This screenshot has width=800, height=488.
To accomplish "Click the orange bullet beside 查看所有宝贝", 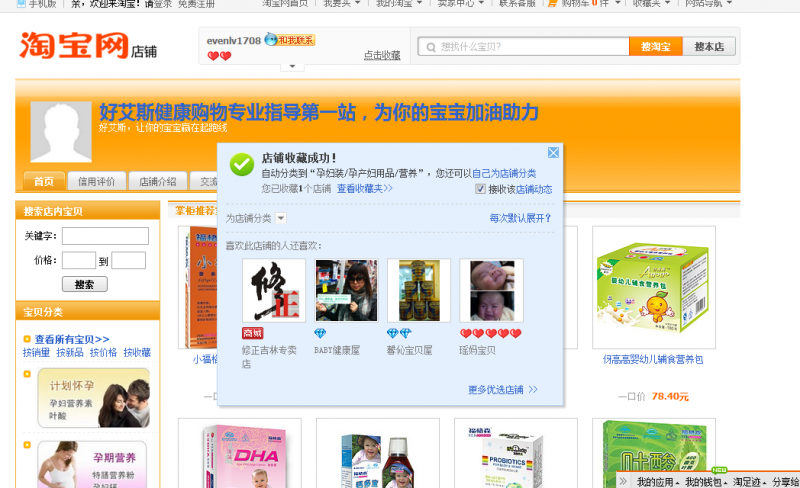I will click(x=27, y=339).
